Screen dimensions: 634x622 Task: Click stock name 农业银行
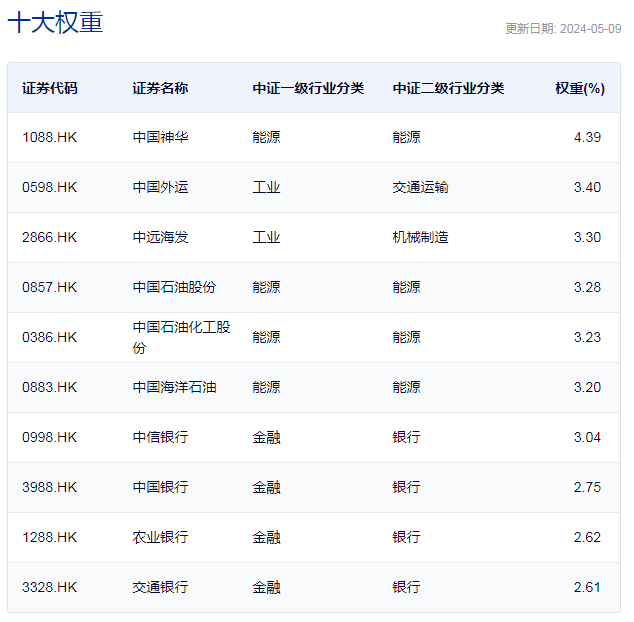coord(160,537)
